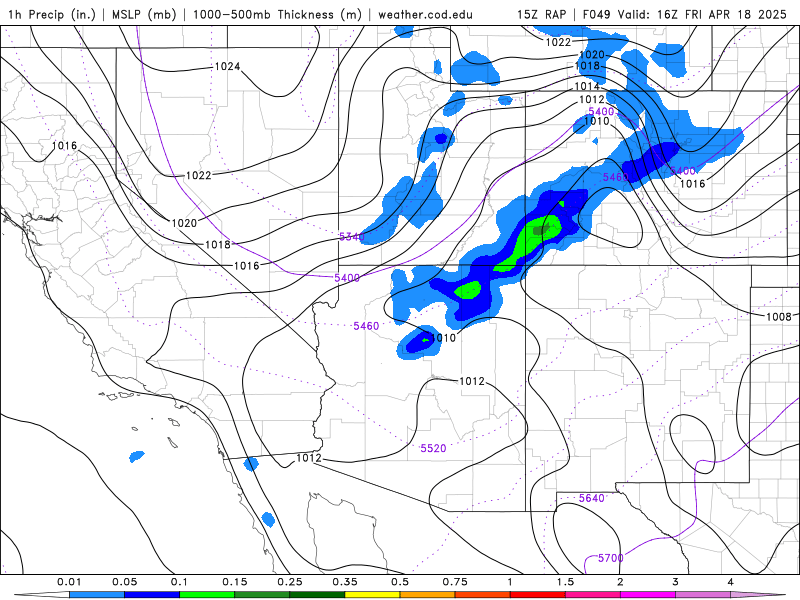Click the legend value '0.05'
Viewport: 800px width, 600px height.
(x=124, y=582)
